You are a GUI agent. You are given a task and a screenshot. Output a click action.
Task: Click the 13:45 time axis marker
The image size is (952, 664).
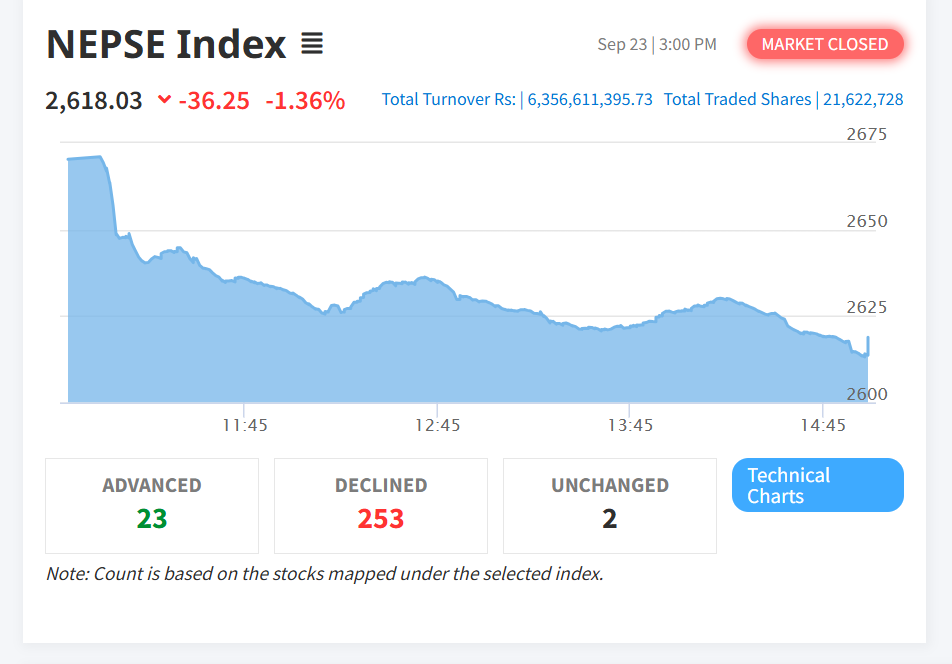630,425
